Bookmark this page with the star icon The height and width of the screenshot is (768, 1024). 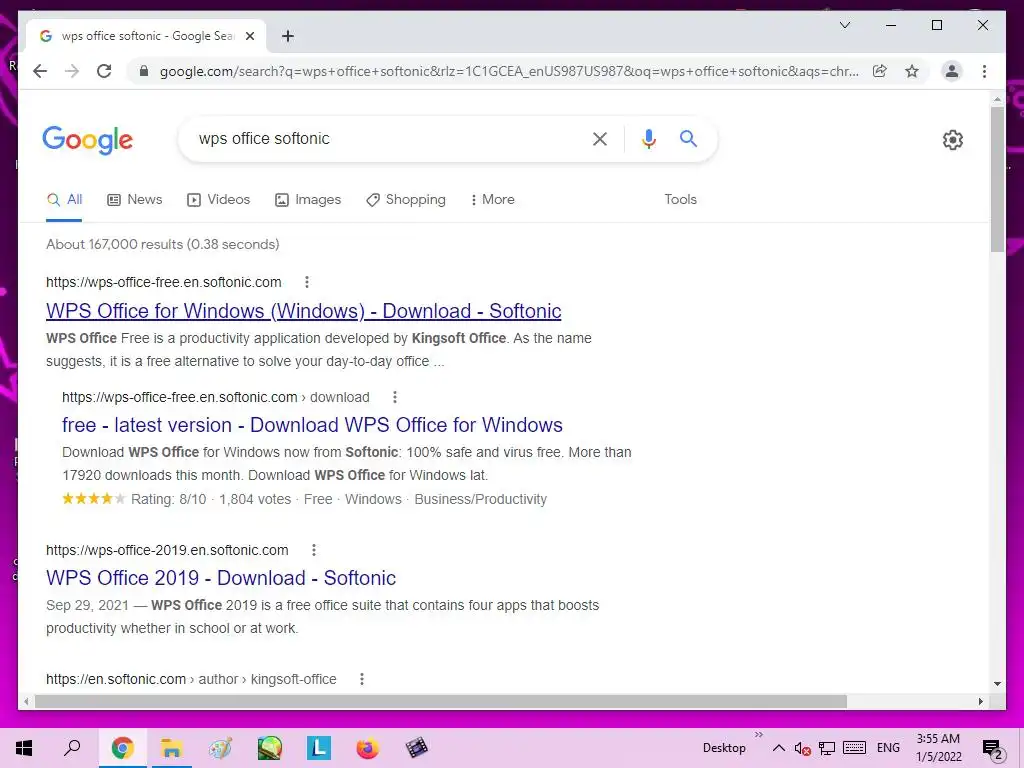[912, 71]
